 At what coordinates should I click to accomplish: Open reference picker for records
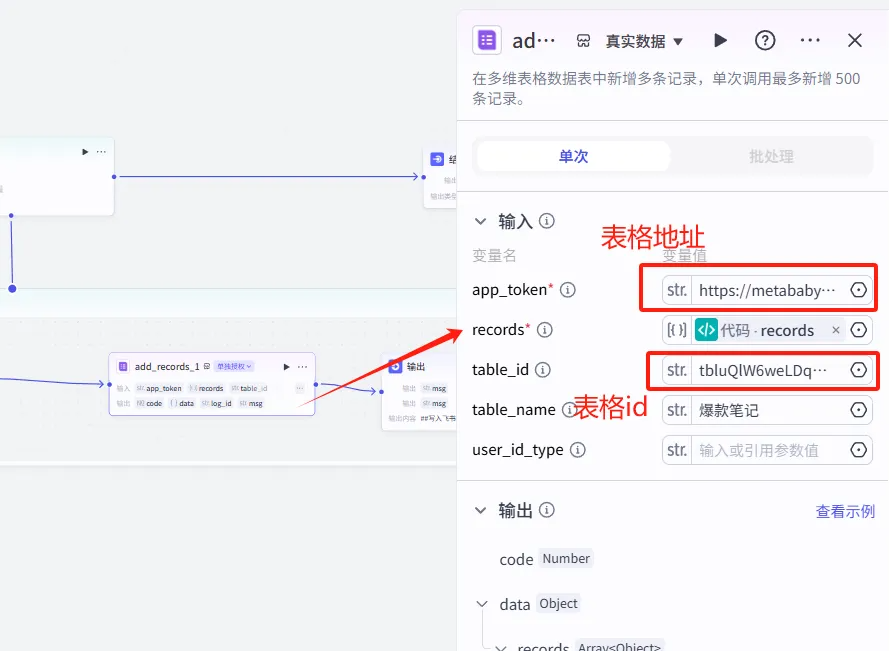click(858, 329)
